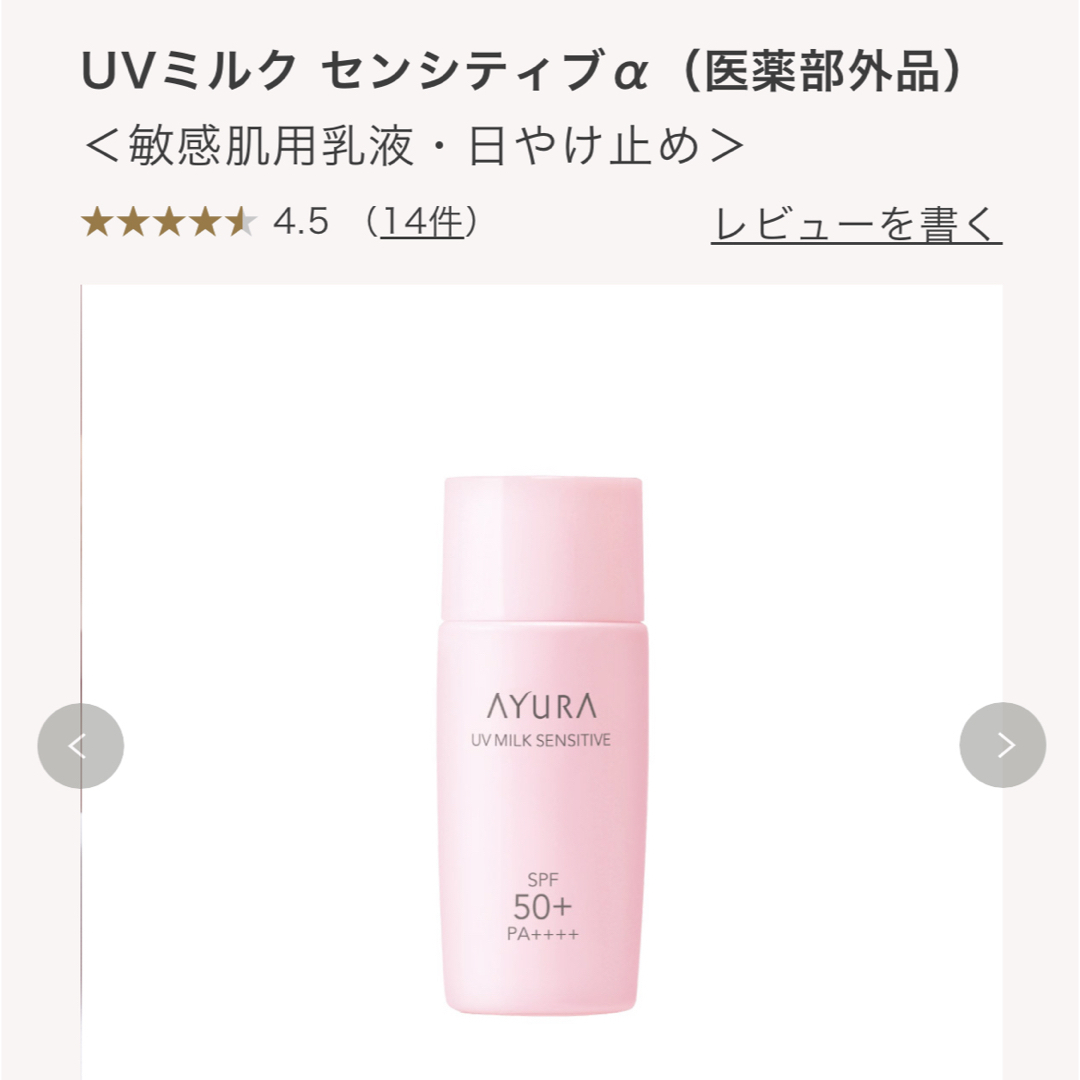Show the previous product image
This screenshot has height=1080, width=1080.
[81, 746]
